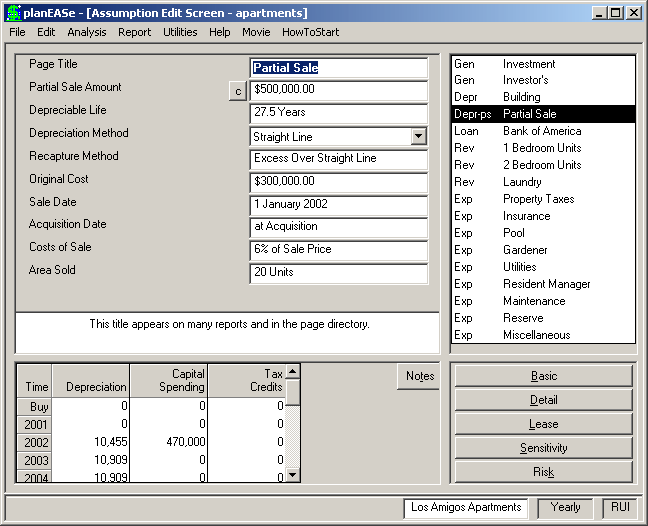
Task: Click the Yearly status bar indicator
Action: pyautogui.click(x=565, y=507)
